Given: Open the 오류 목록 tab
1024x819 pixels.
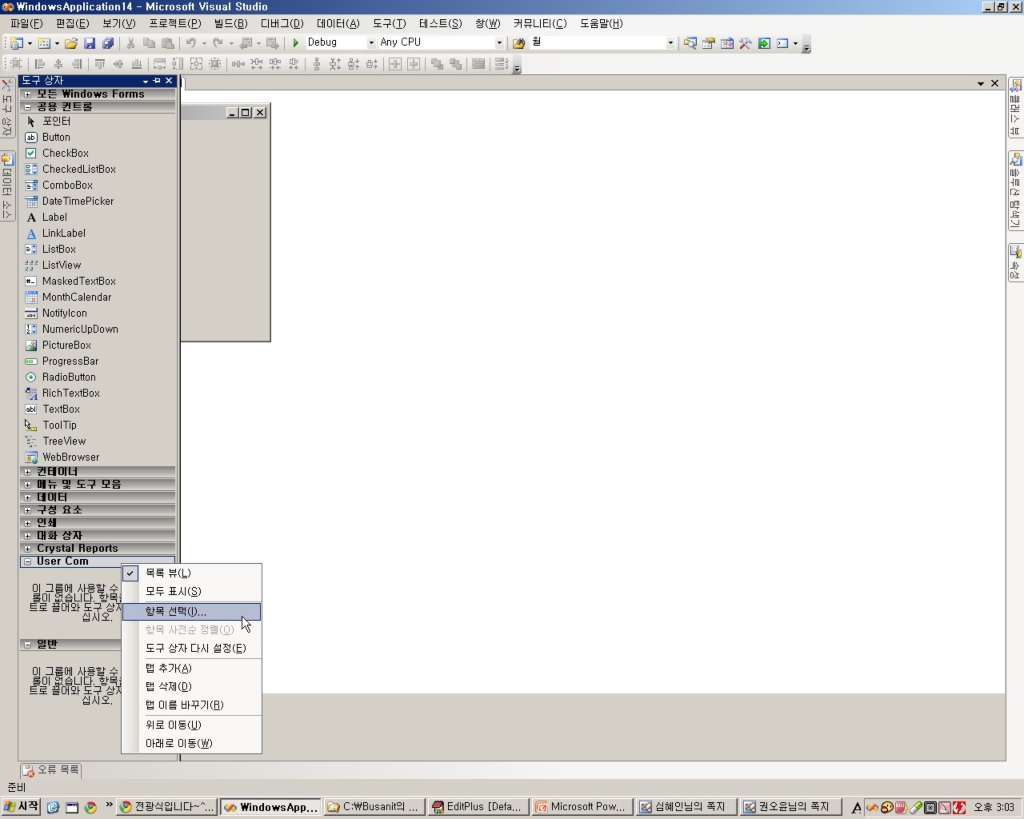Looking at the screenshot, I should [51, 770].
